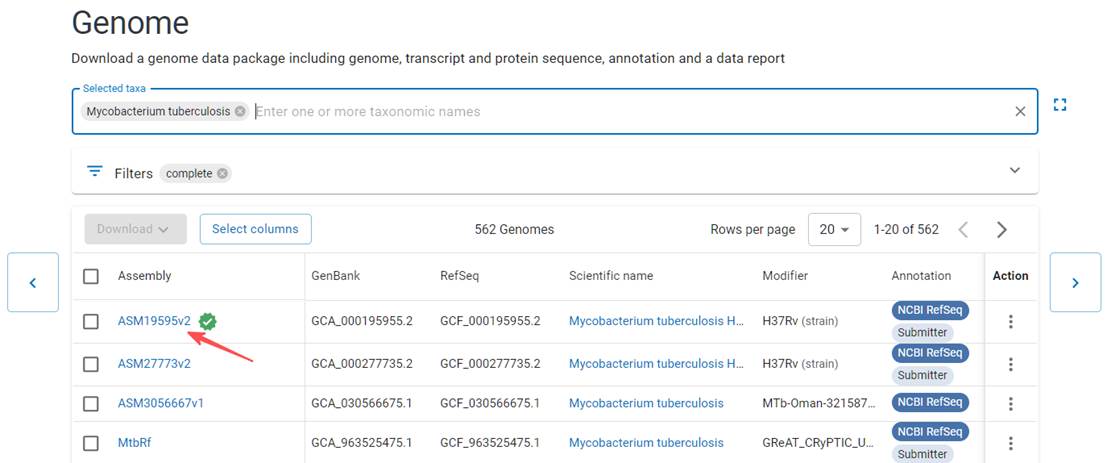Open the Rows per page dropdown
This screenshot has width=1107, height=463.
click(x=834, y=229)
